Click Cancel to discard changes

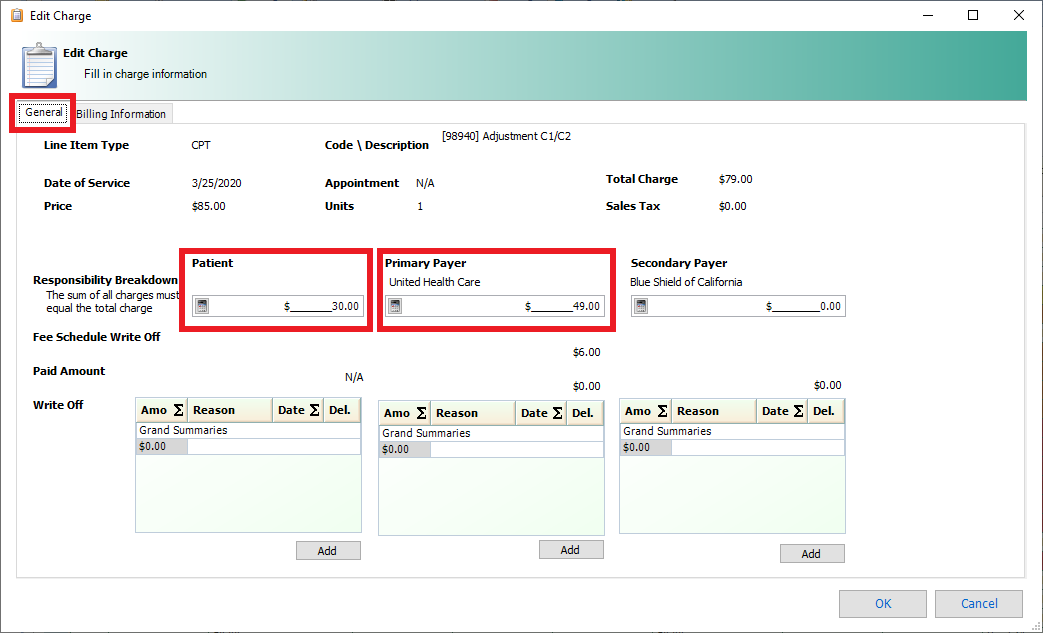(978, 603)
